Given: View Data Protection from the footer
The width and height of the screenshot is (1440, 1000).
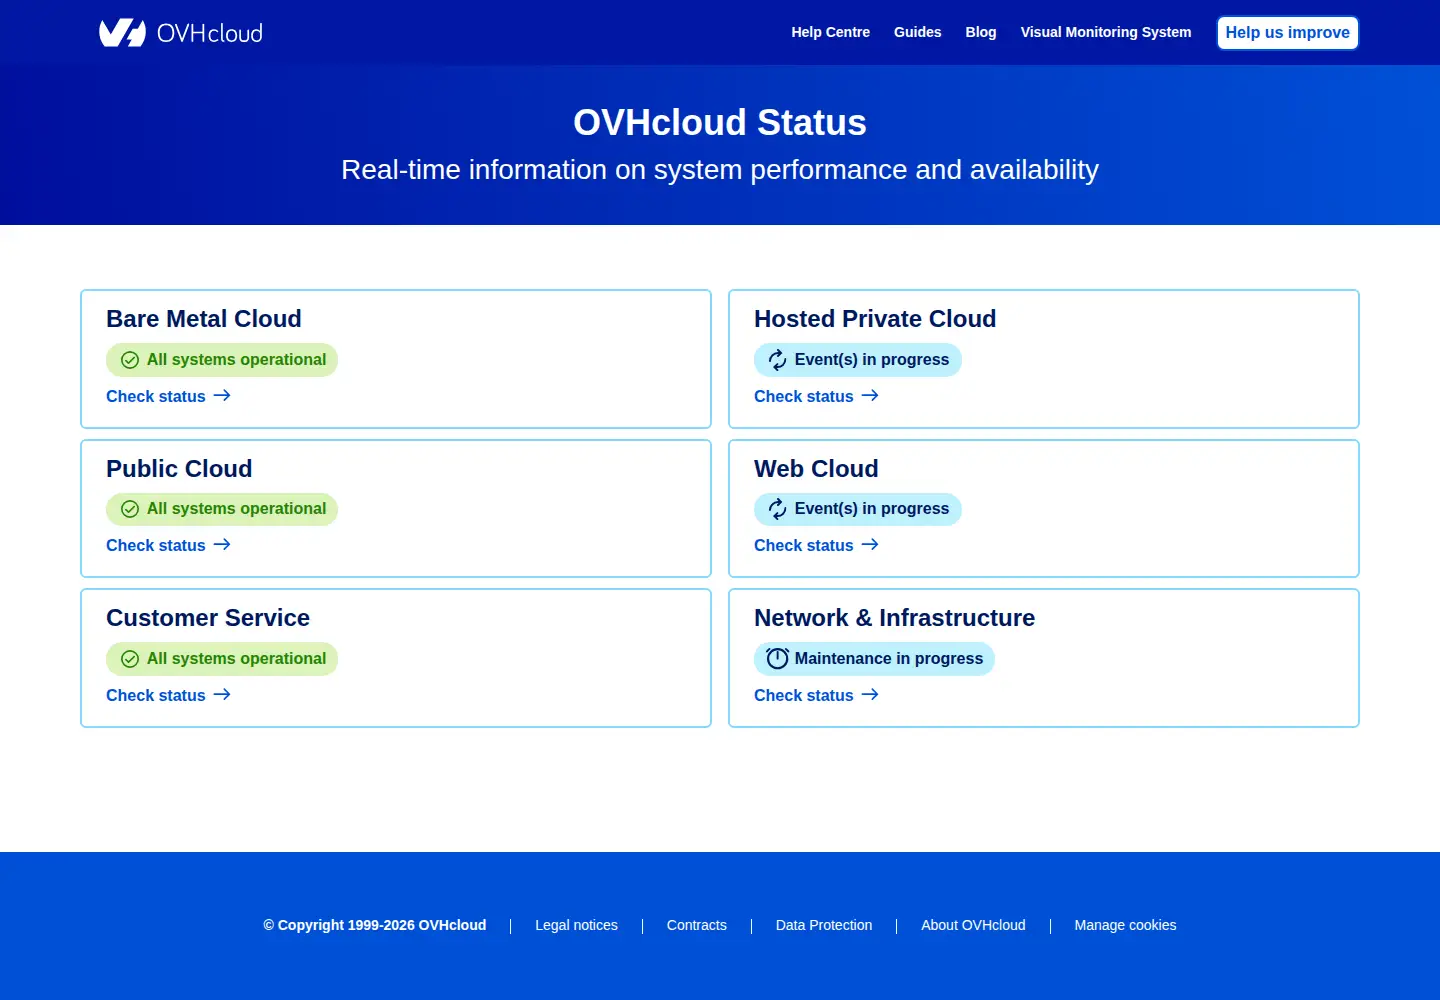Looking at the screenshot, I should point(824,925).
